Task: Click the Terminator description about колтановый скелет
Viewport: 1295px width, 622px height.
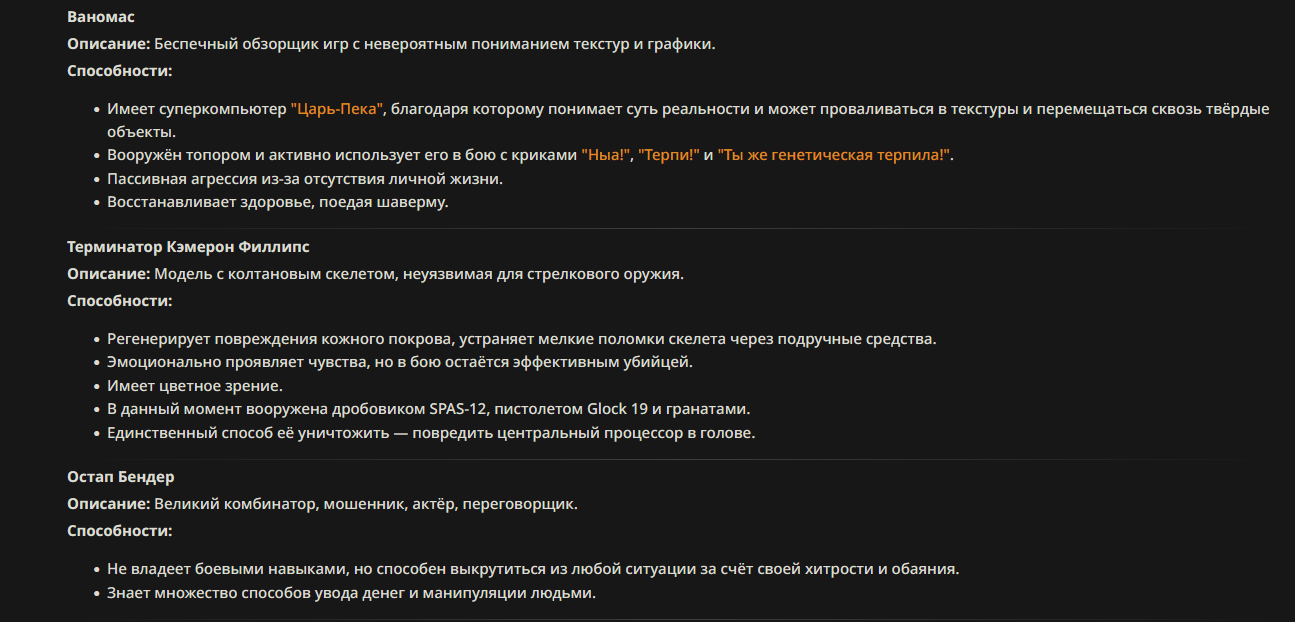Action: pyautogui.click(x=375, y=274)
